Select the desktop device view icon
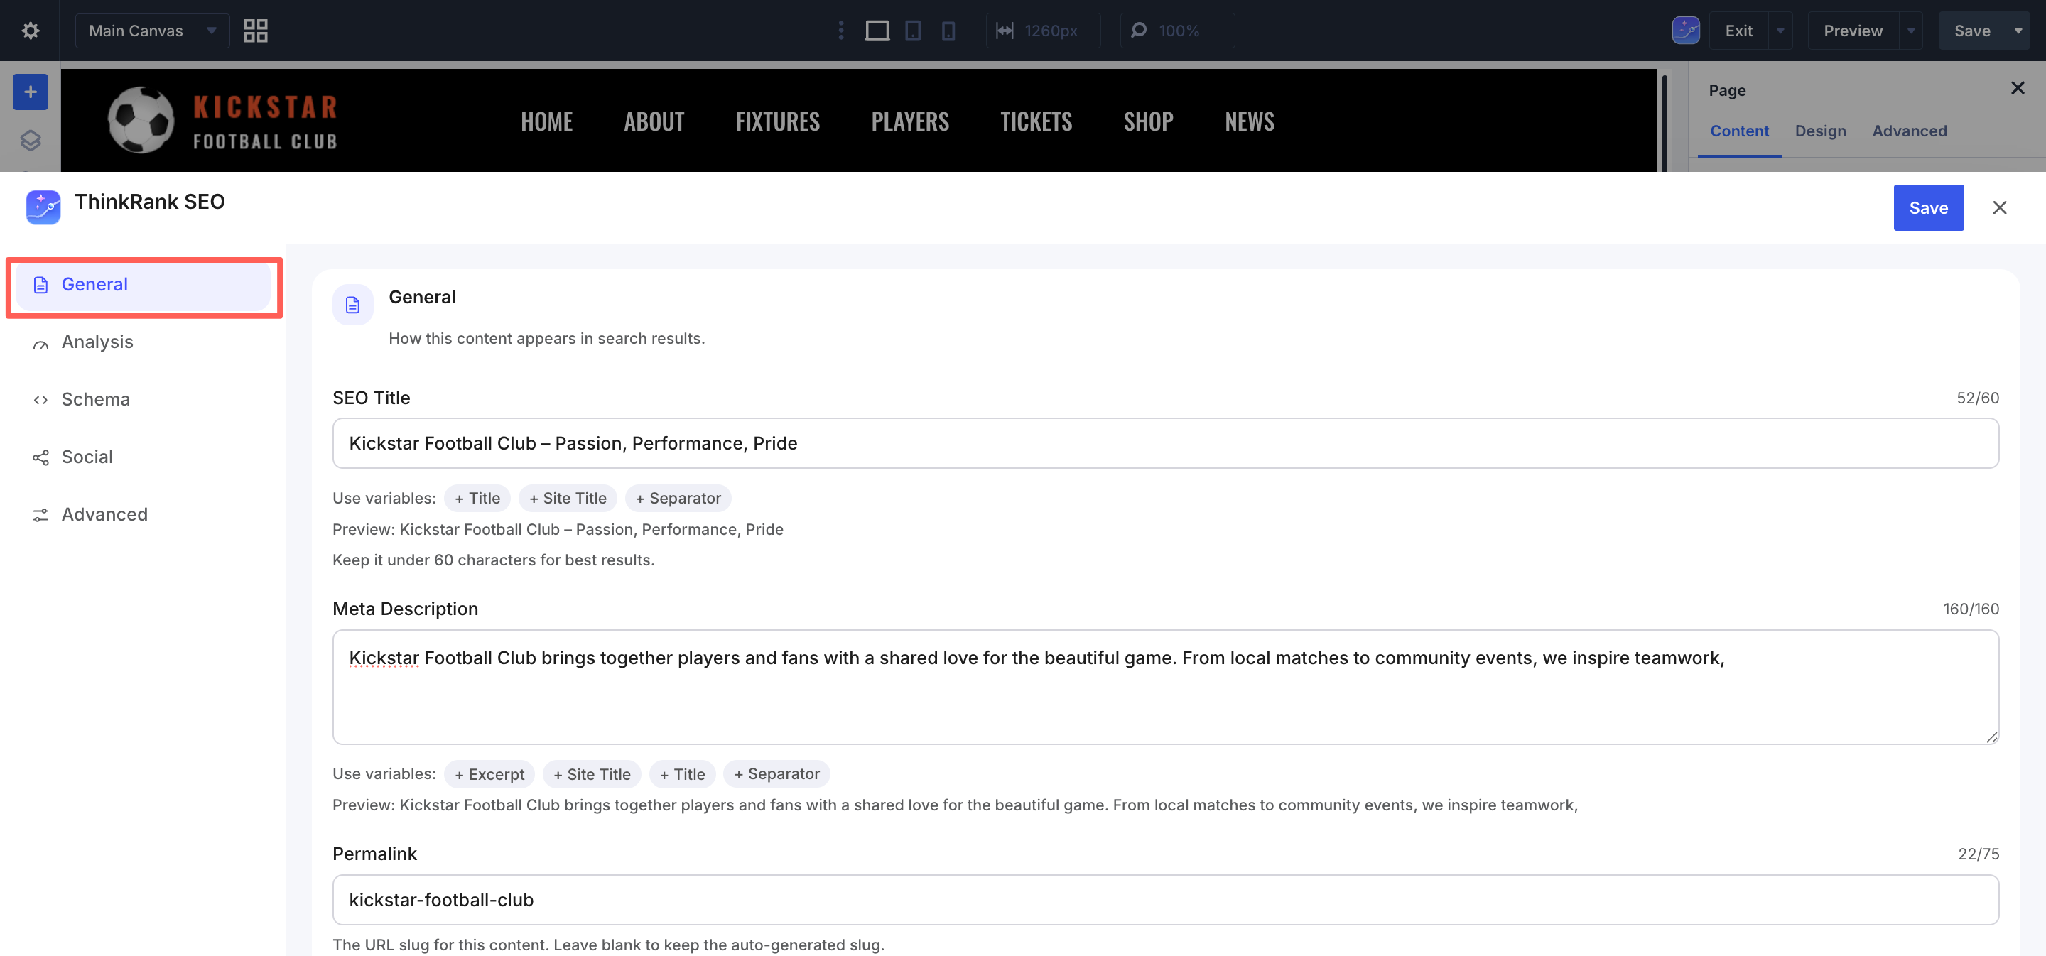This screenshot has width=2046, height=956. (877, 31)
